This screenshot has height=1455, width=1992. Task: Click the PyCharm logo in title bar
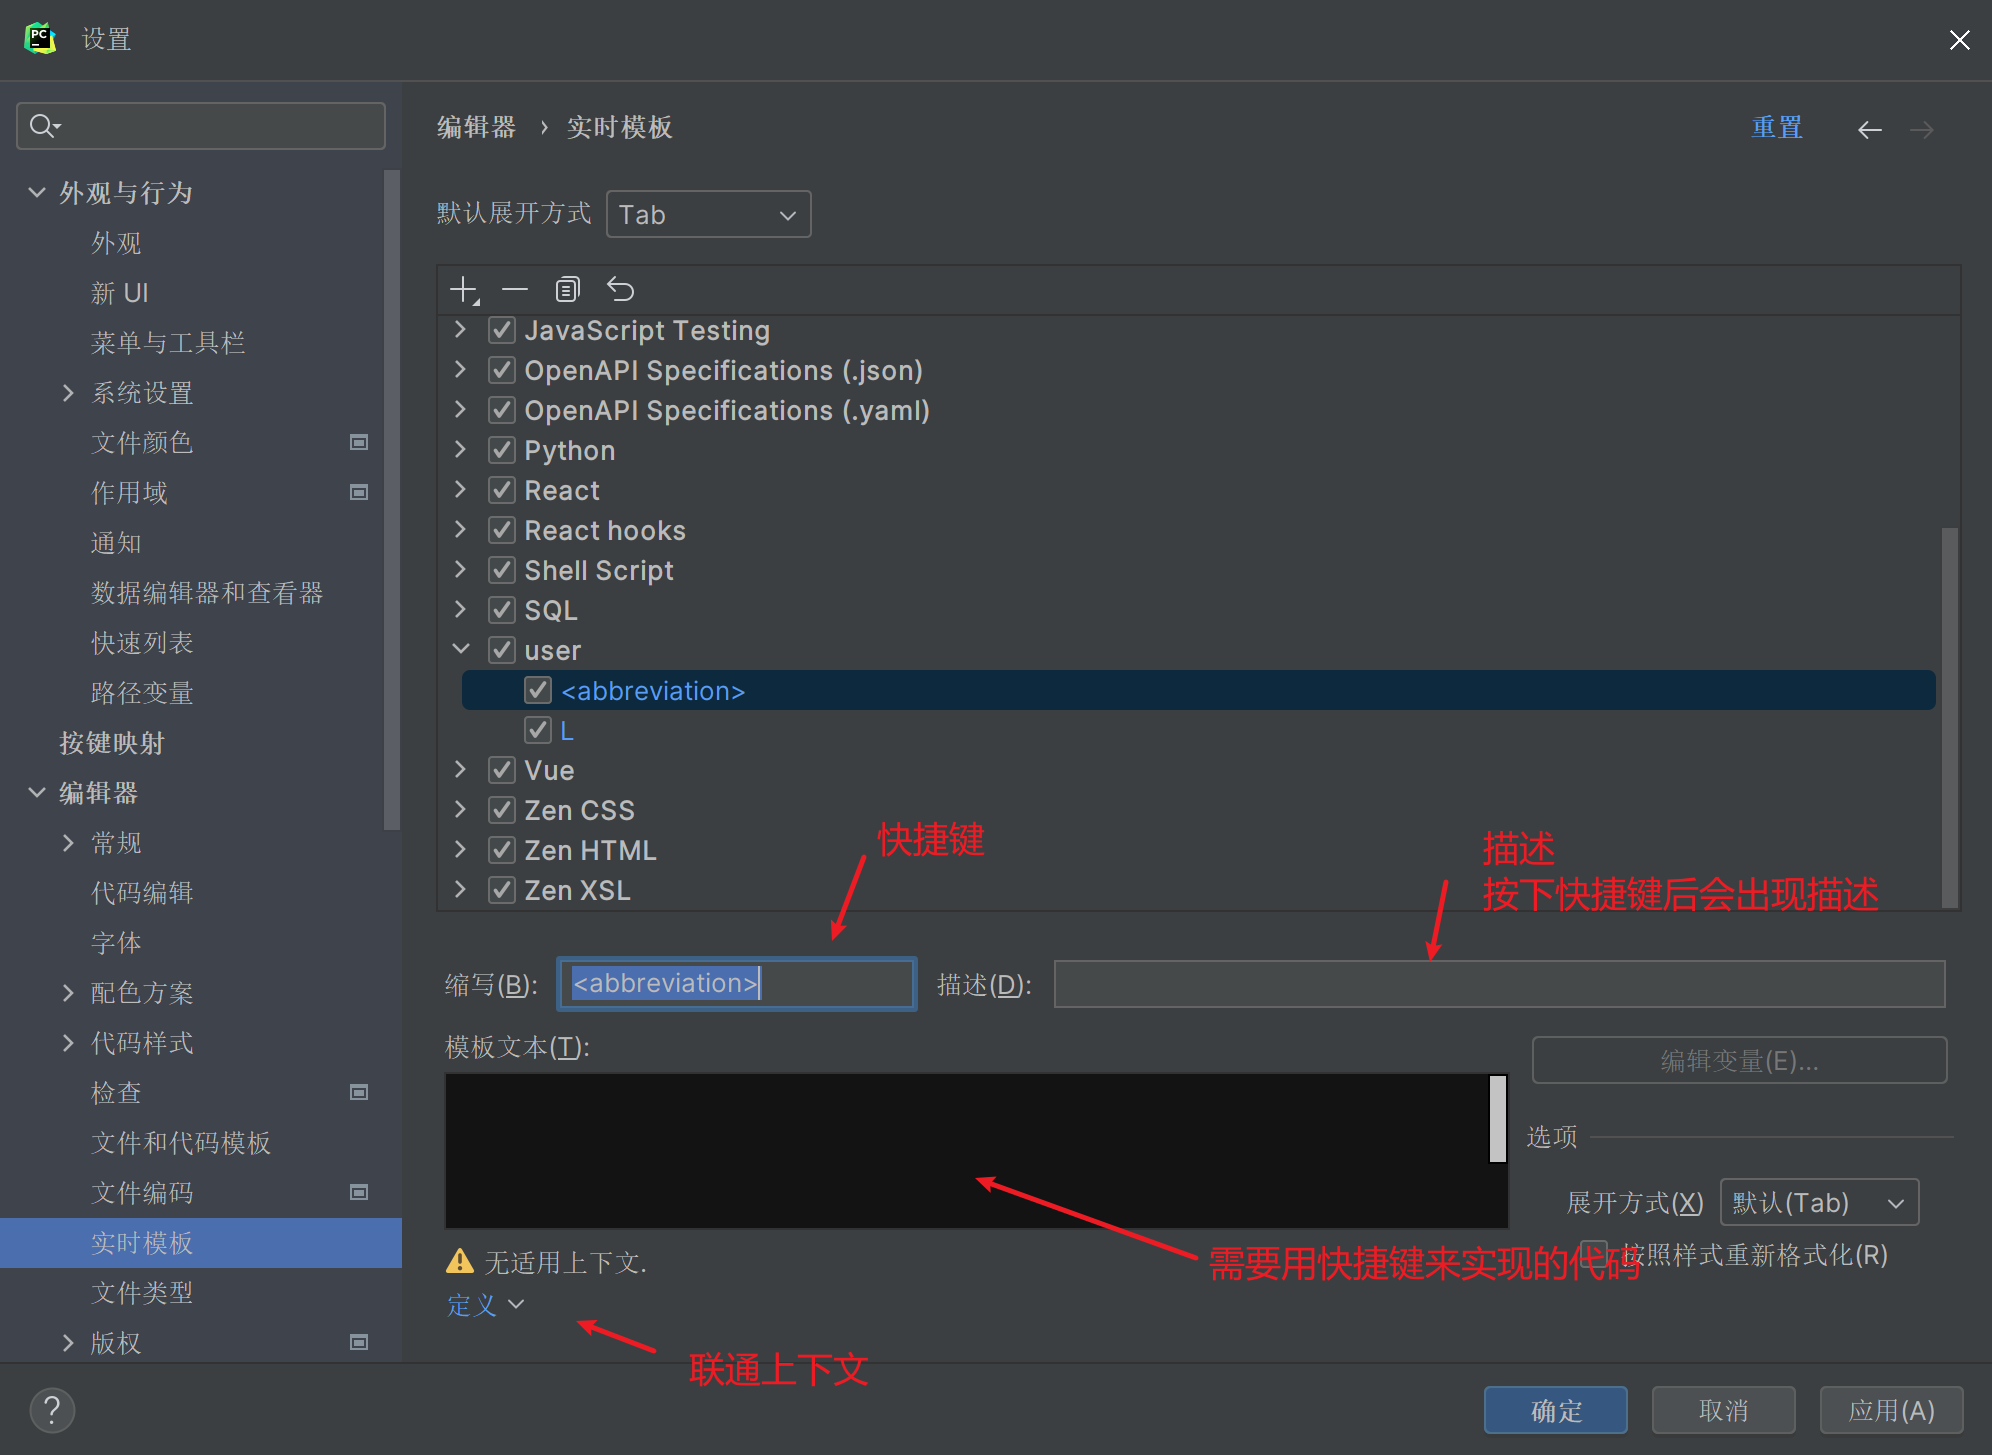pos(40,38)
